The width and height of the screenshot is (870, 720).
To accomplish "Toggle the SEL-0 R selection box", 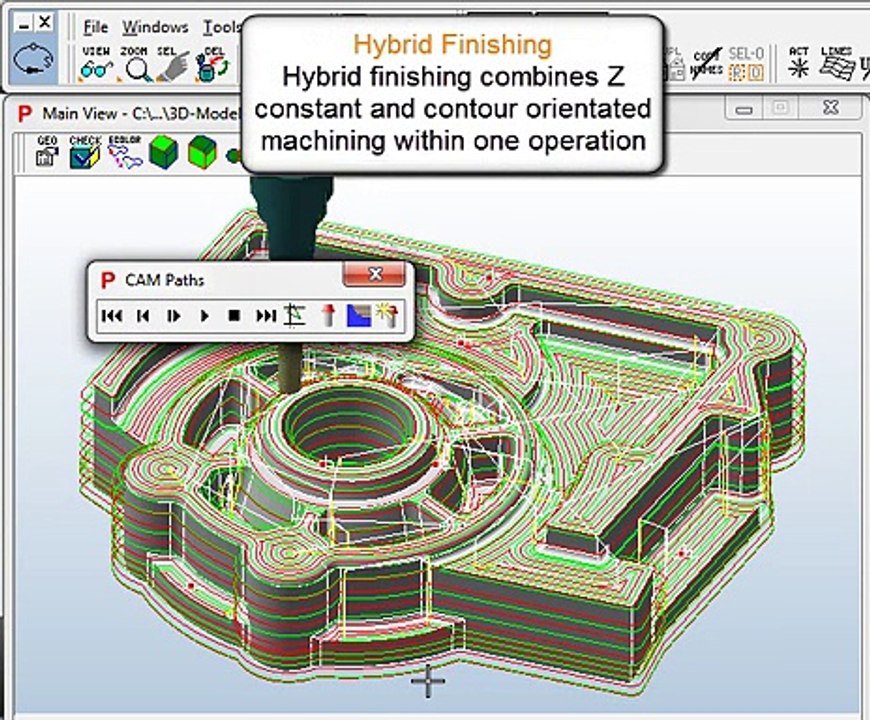I will [737, 73].
